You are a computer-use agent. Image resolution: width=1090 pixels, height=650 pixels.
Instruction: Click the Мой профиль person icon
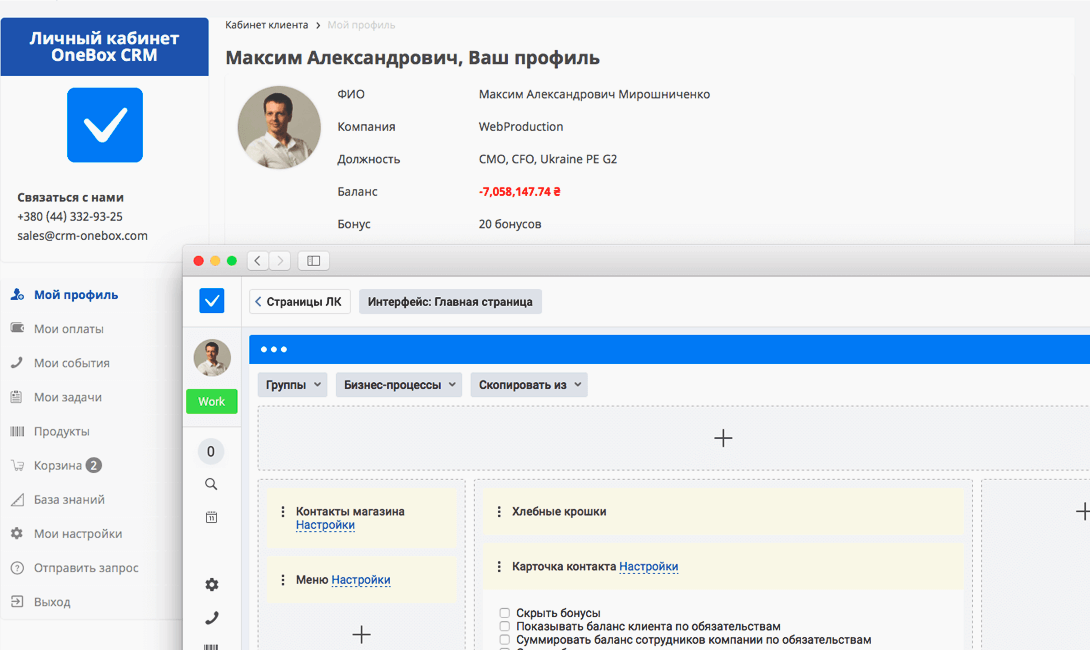(17, 294)
